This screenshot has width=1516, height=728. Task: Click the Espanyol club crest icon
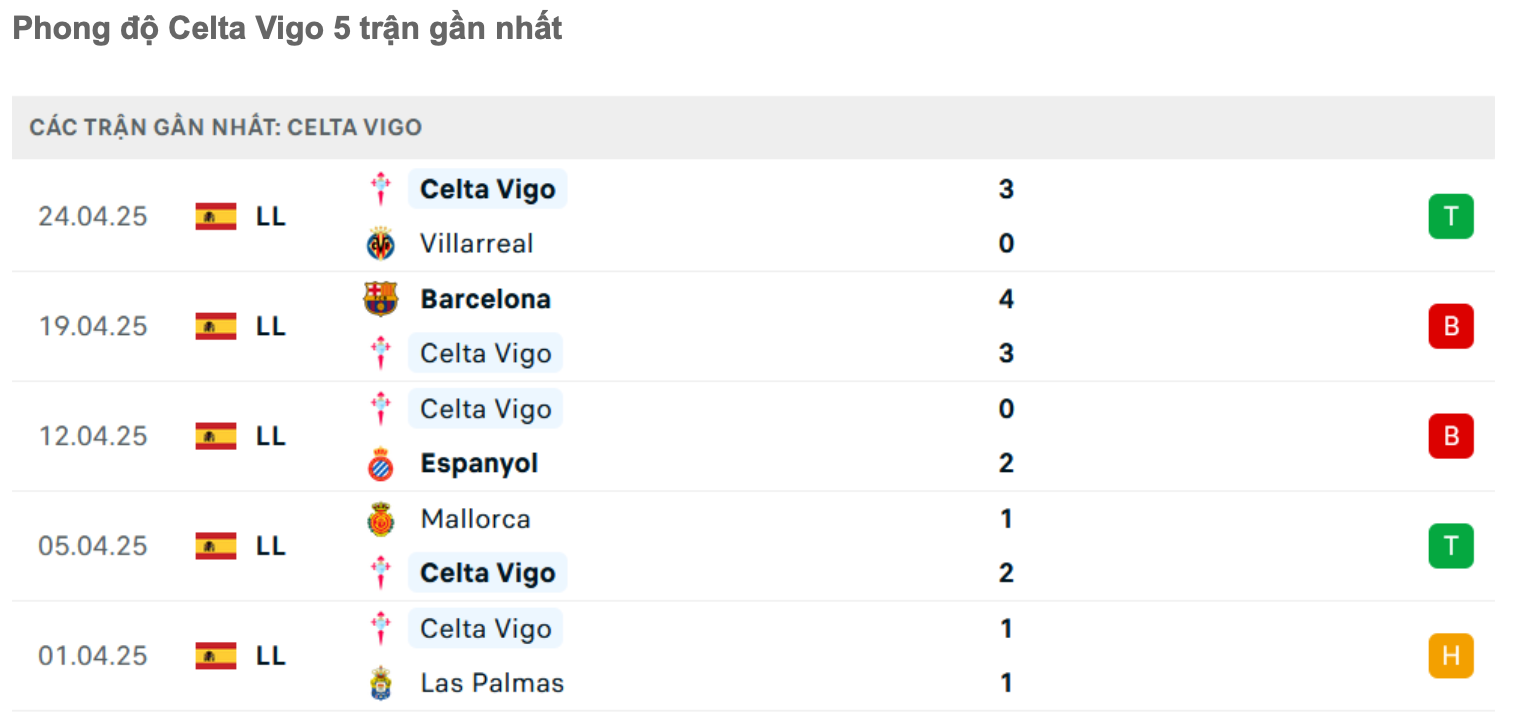tap(381, 464)
